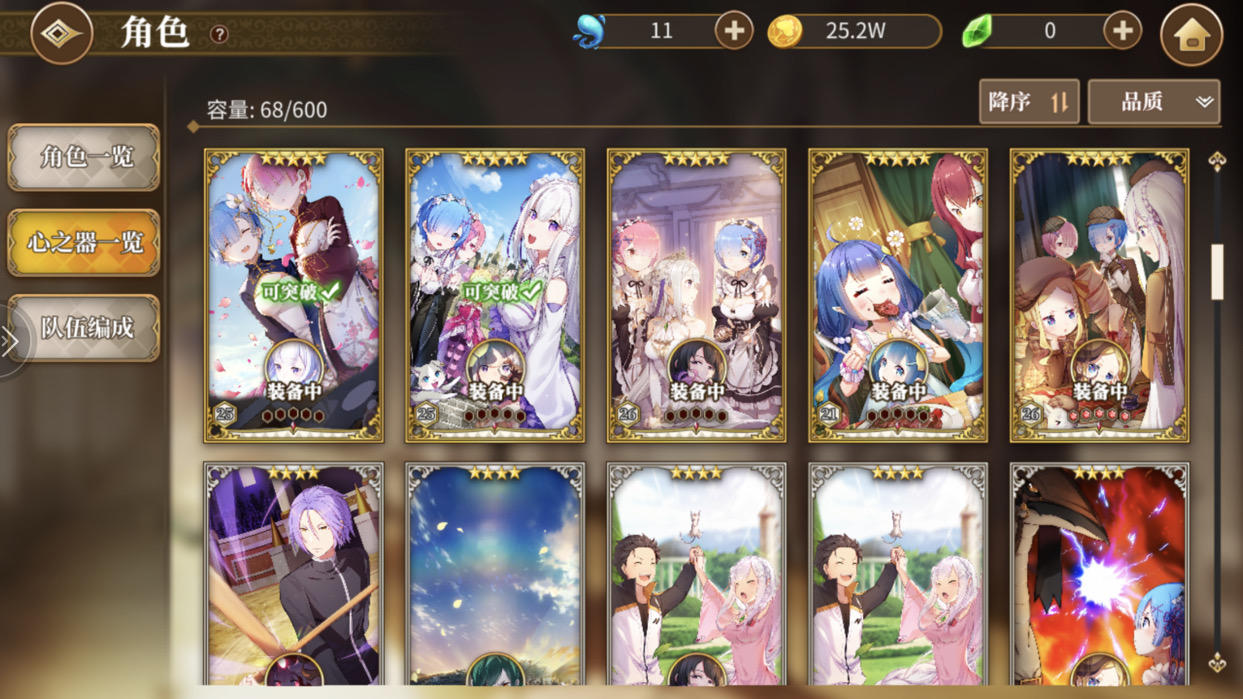Open the question mark help icon

(219, 35)
